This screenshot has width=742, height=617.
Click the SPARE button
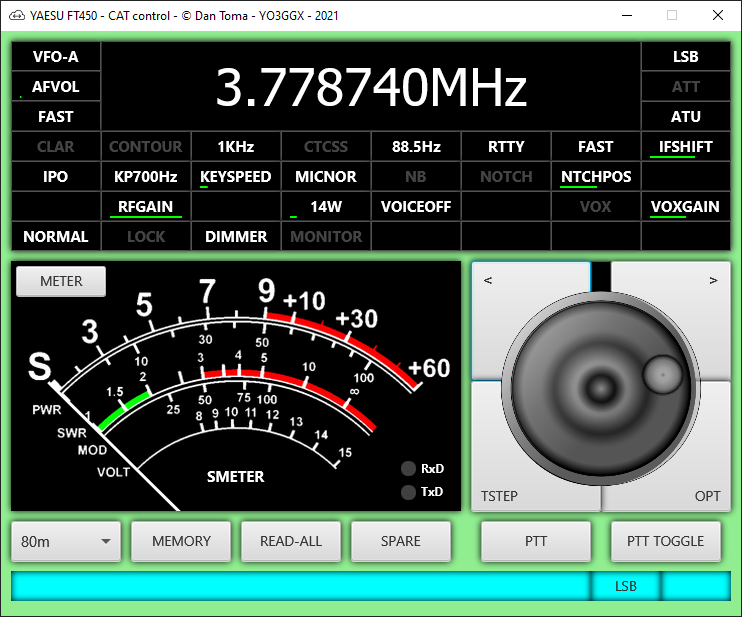point(401,541)
